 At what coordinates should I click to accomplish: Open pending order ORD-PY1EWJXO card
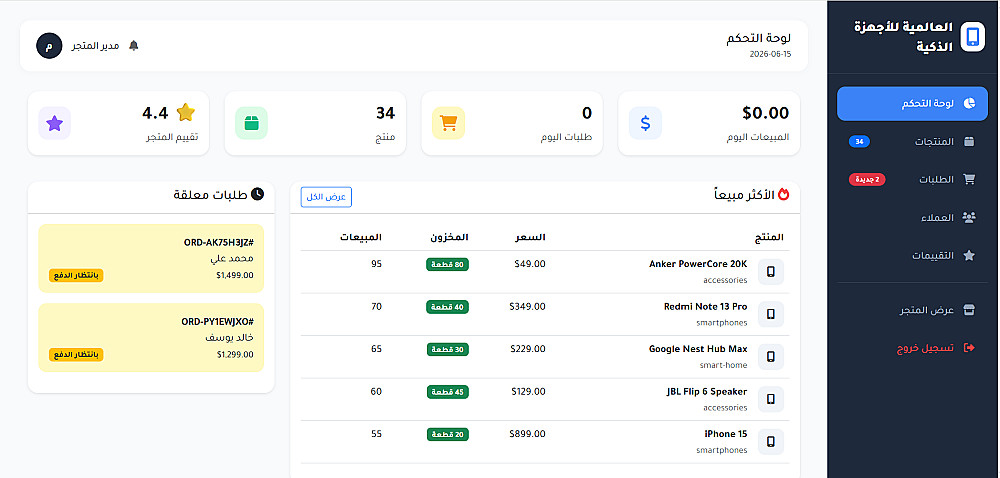(151, 337)
